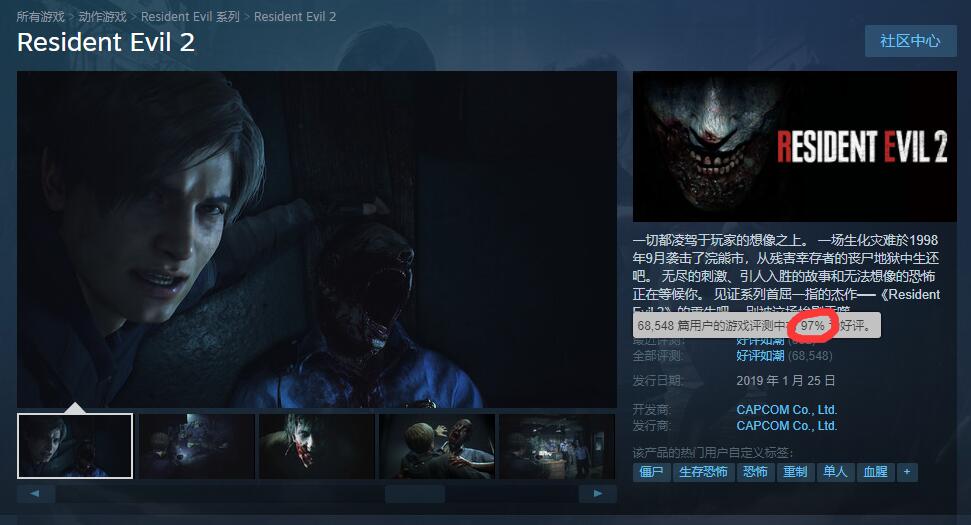The height and width of the screenshot is (525, 971).
Task: Click the 该产品的热门用户自定义标签 label
Action: click(x=713, y=453)
